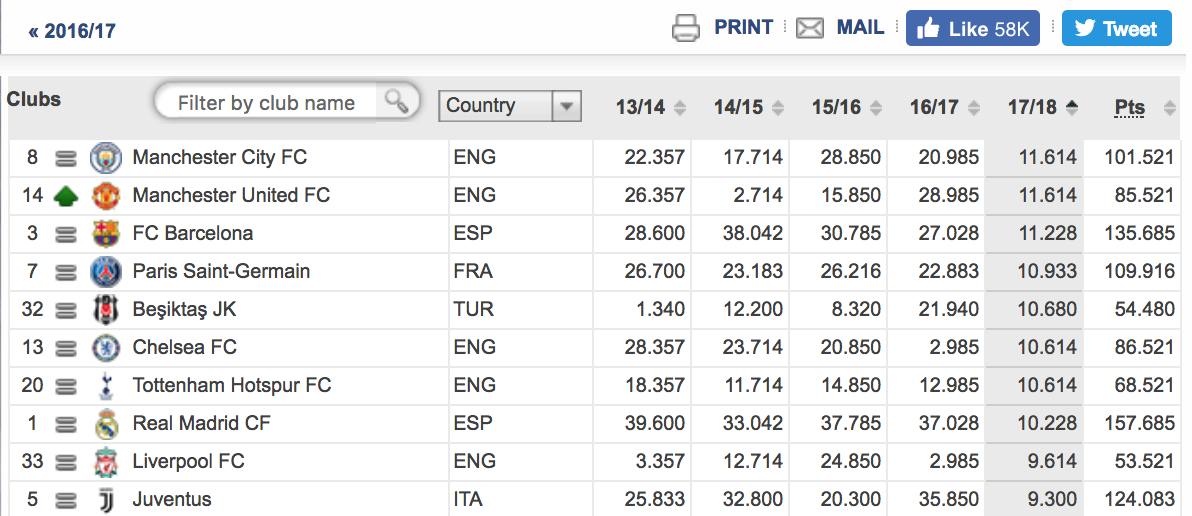The width and height of the screenshot is (1192, 516).
Task: Click the MAIL link
Action: (x=861, y=27)
